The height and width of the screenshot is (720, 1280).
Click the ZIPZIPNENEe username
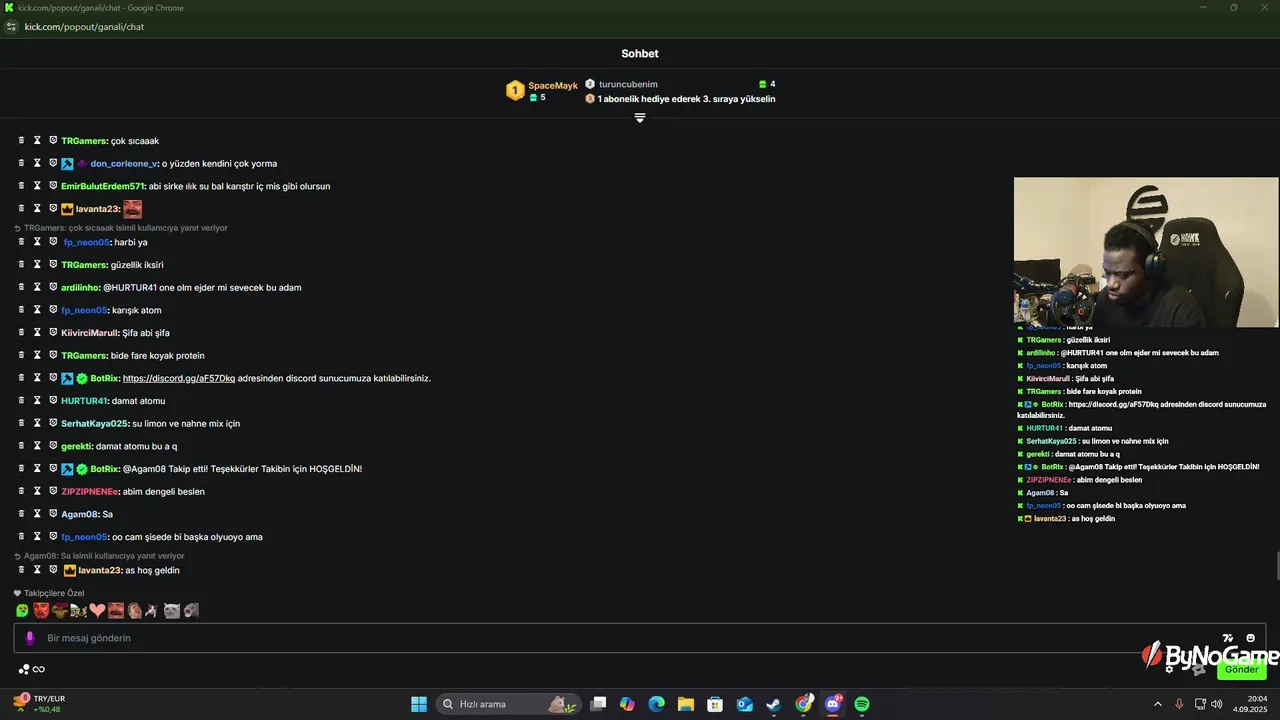click(x=90, y=491)
